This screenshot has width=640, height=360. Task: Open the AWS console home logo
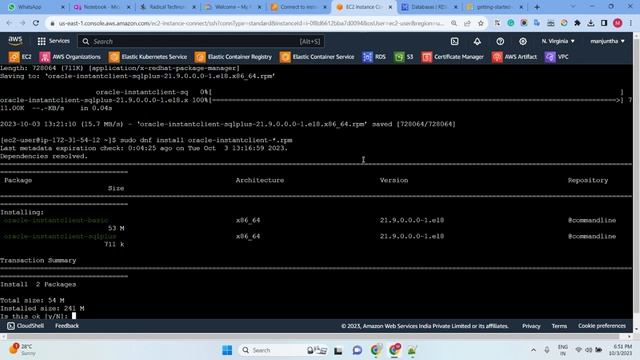[15, 40]
